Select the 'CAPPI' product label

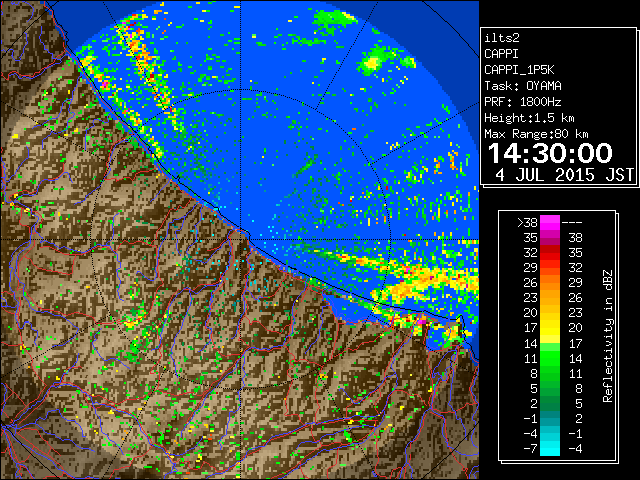click(x=501, y=54)
